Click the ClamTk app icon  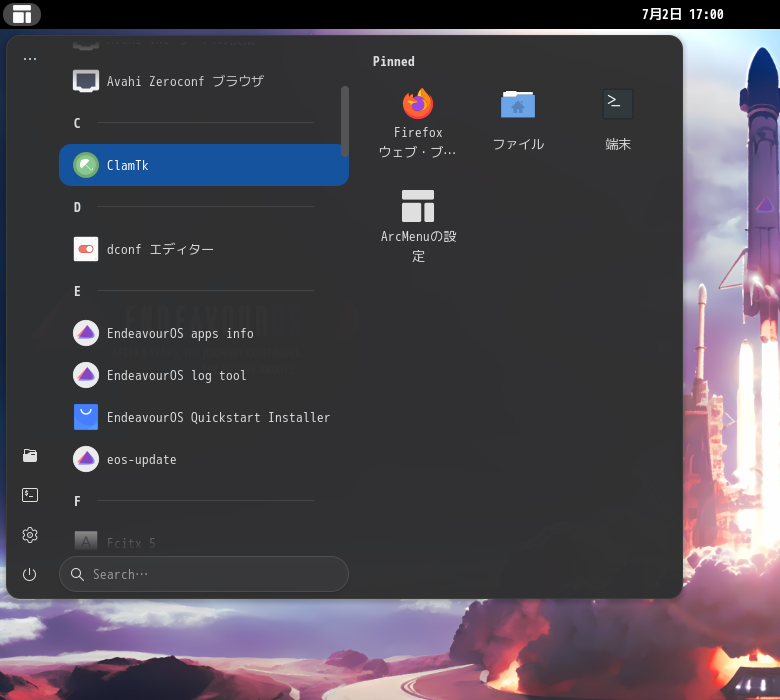tap(86, 165)
